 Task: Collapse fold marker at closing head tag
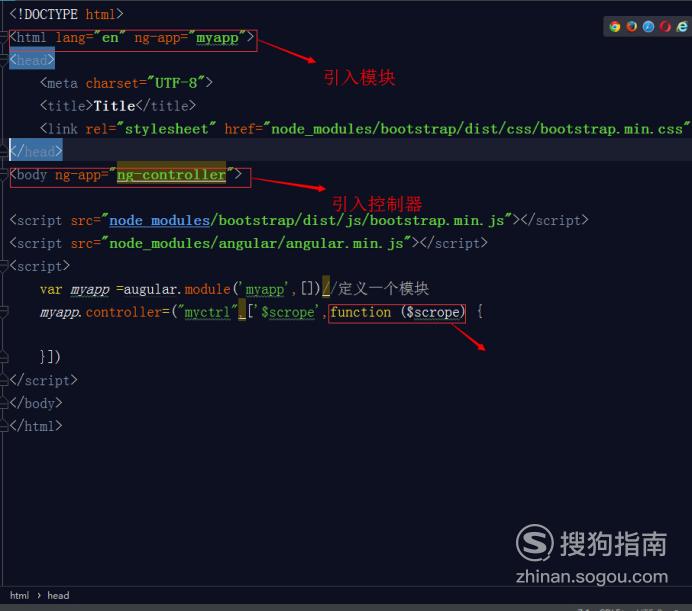pyautogui.click(x=4, y=152)
